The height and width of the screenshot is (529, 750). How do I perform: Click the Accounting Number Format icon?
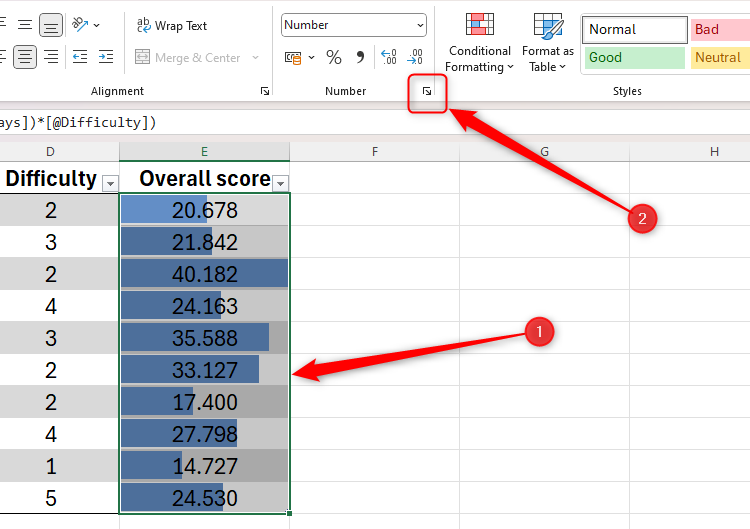point(293,58)
